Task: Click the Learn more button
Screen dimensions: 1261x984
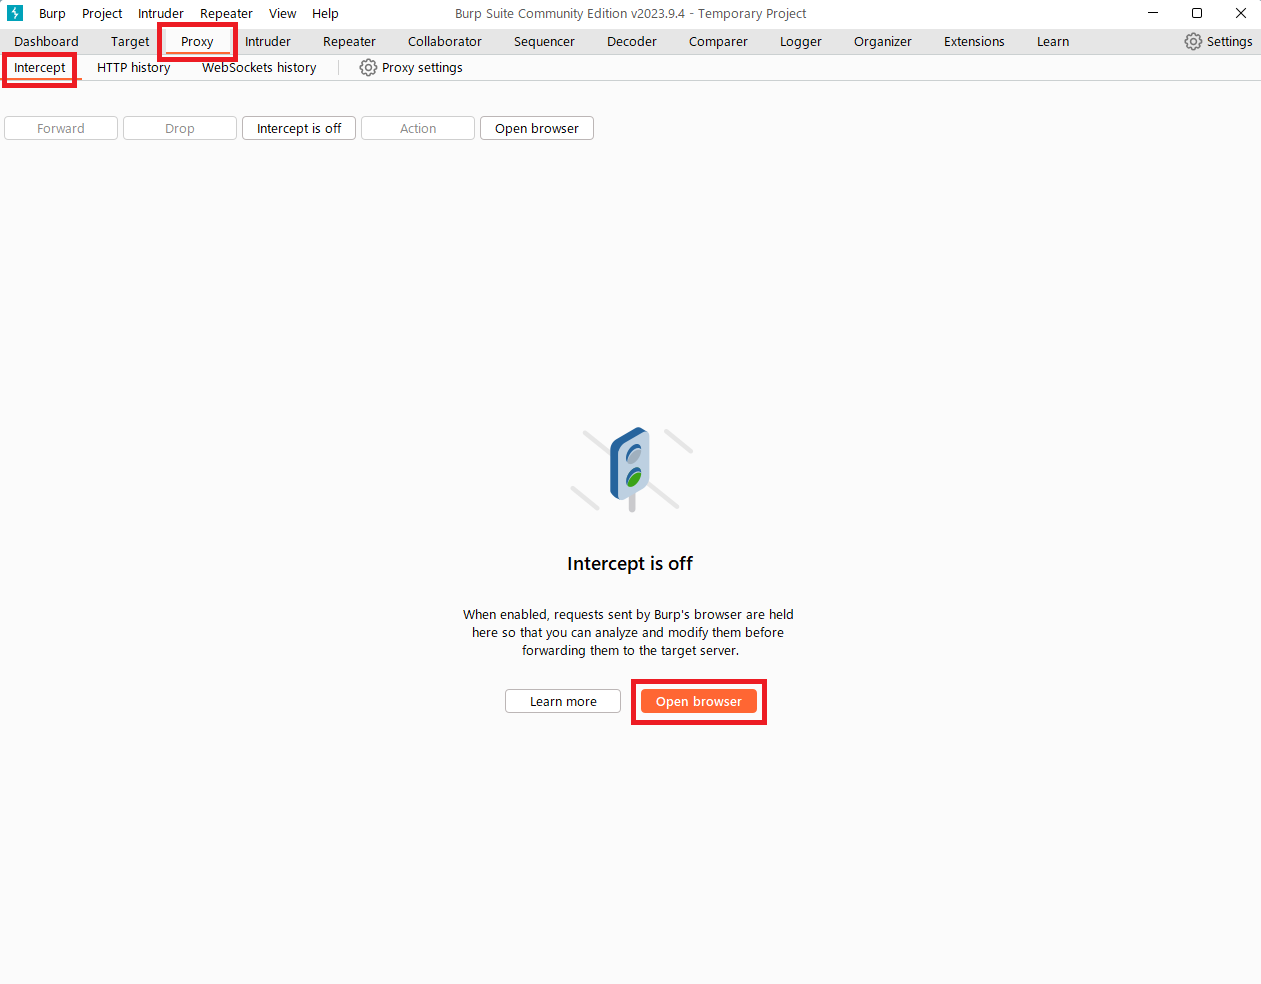Action: [562, 701]
